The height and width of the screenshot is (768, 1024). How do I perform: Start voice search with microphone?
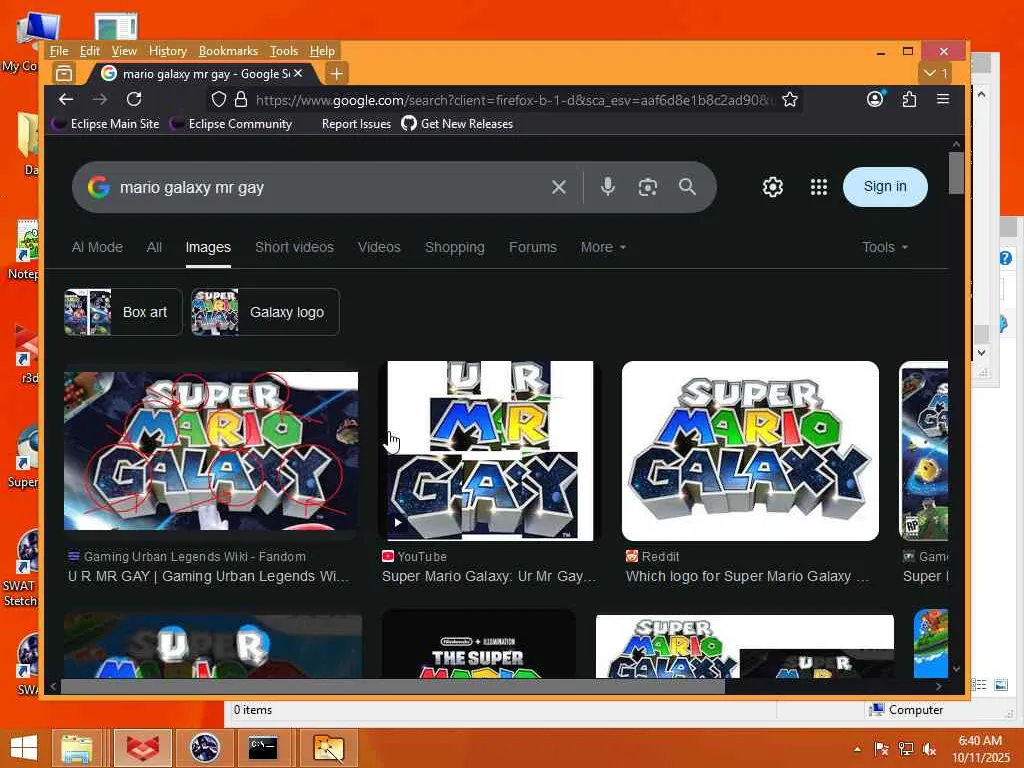coord(608,187)
